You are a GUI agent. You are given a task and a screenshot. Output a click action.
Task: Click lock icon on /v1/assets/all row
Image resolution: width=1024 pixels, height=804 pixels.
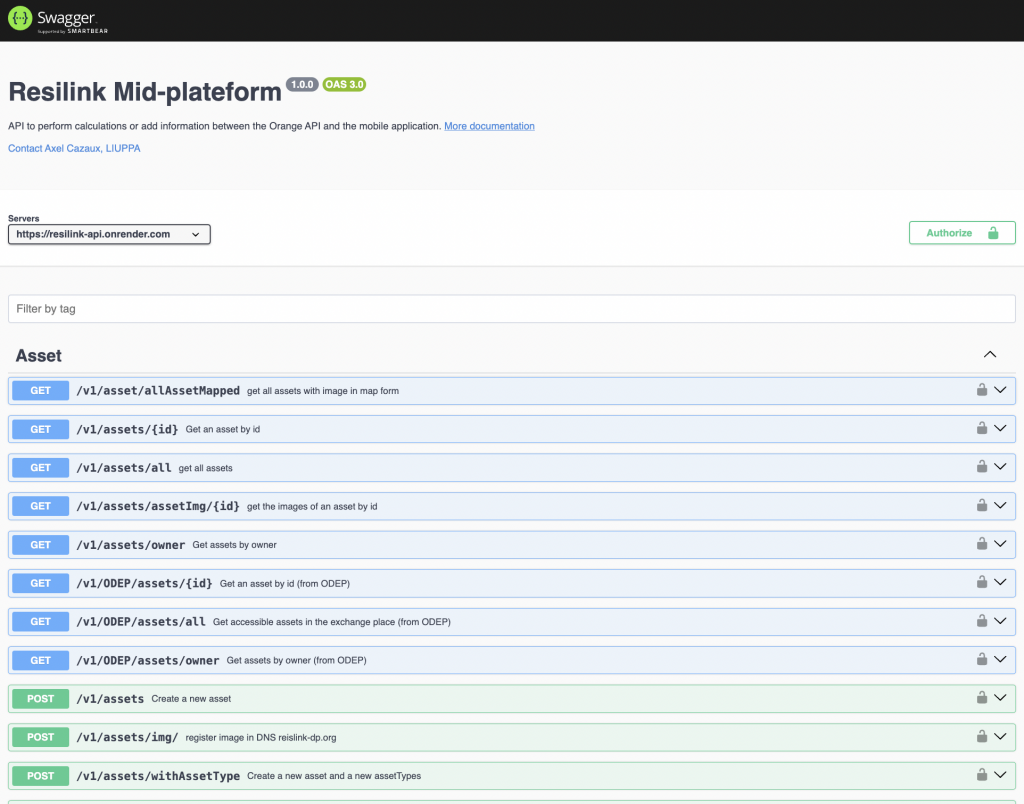(x=982, y=467)
